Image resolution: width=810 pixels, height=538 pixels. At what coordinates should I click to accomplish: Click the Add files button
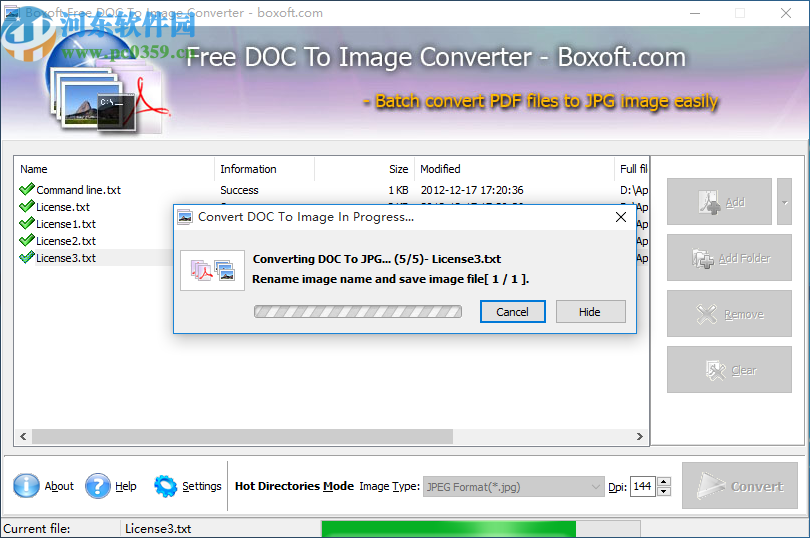click(x=719, y=202)
